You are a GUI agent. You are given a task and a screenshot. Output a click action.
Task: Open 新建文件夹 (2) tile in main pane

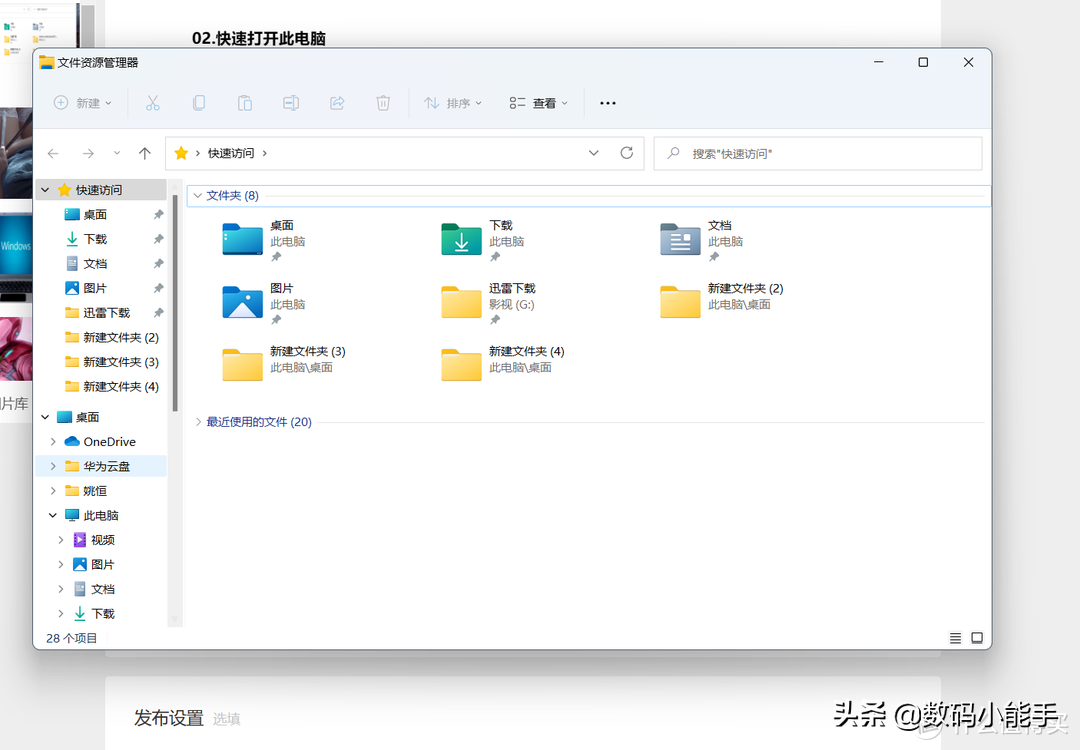pos(722,303)
